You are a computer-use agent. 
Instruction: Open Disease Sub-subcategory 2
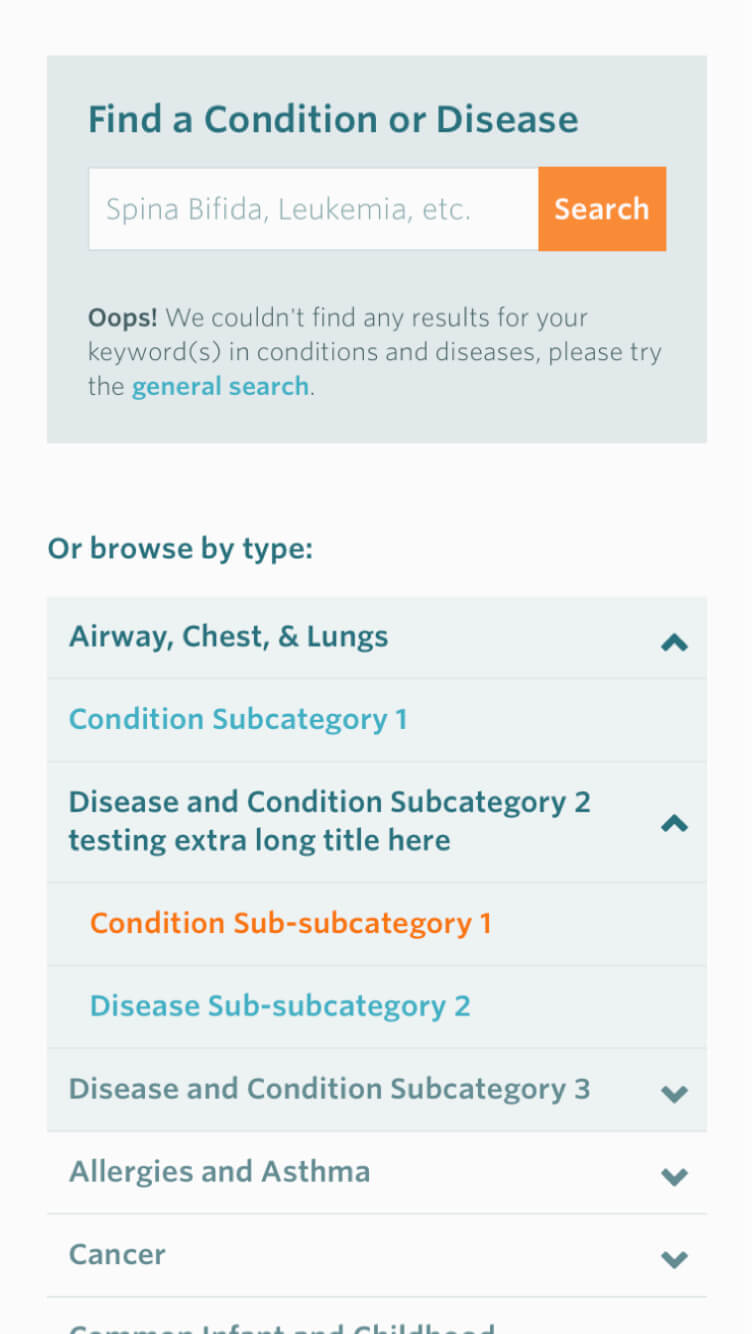click(x=280, y=1006)
